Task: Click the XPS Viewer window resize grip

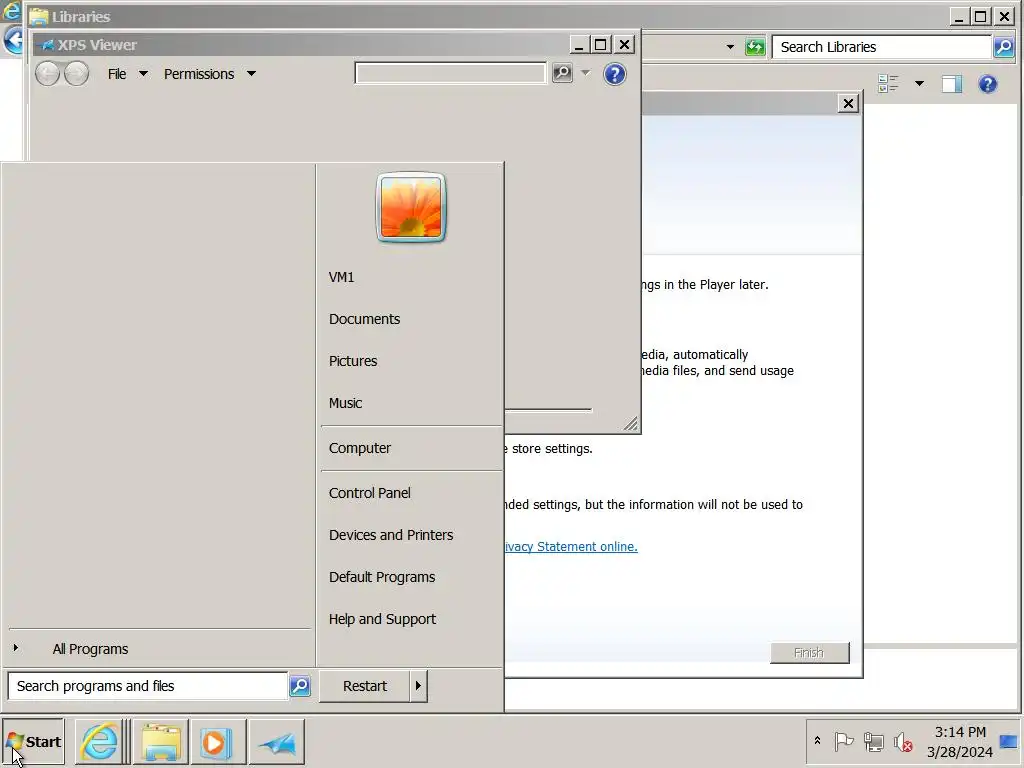Action: [630, 424]
